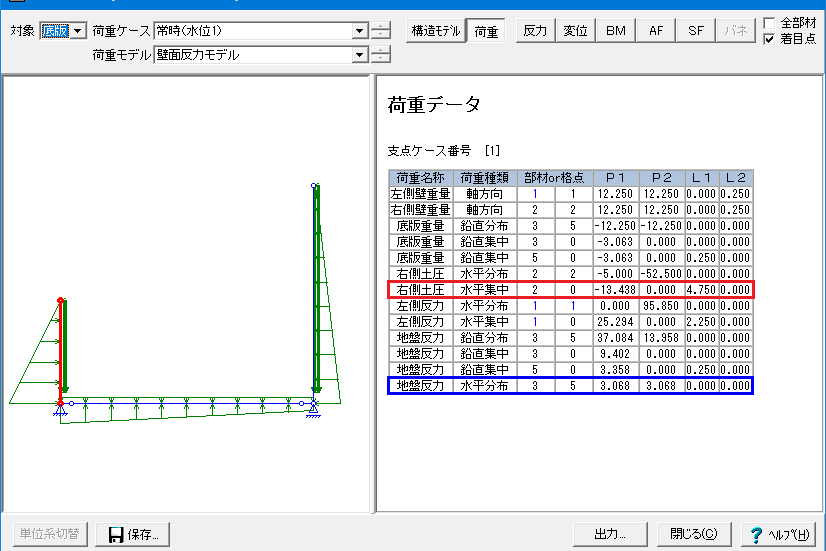Screen dimensions: 826x551
Task: Click the value -52.500 cell
Action: (x=661, y=274)
